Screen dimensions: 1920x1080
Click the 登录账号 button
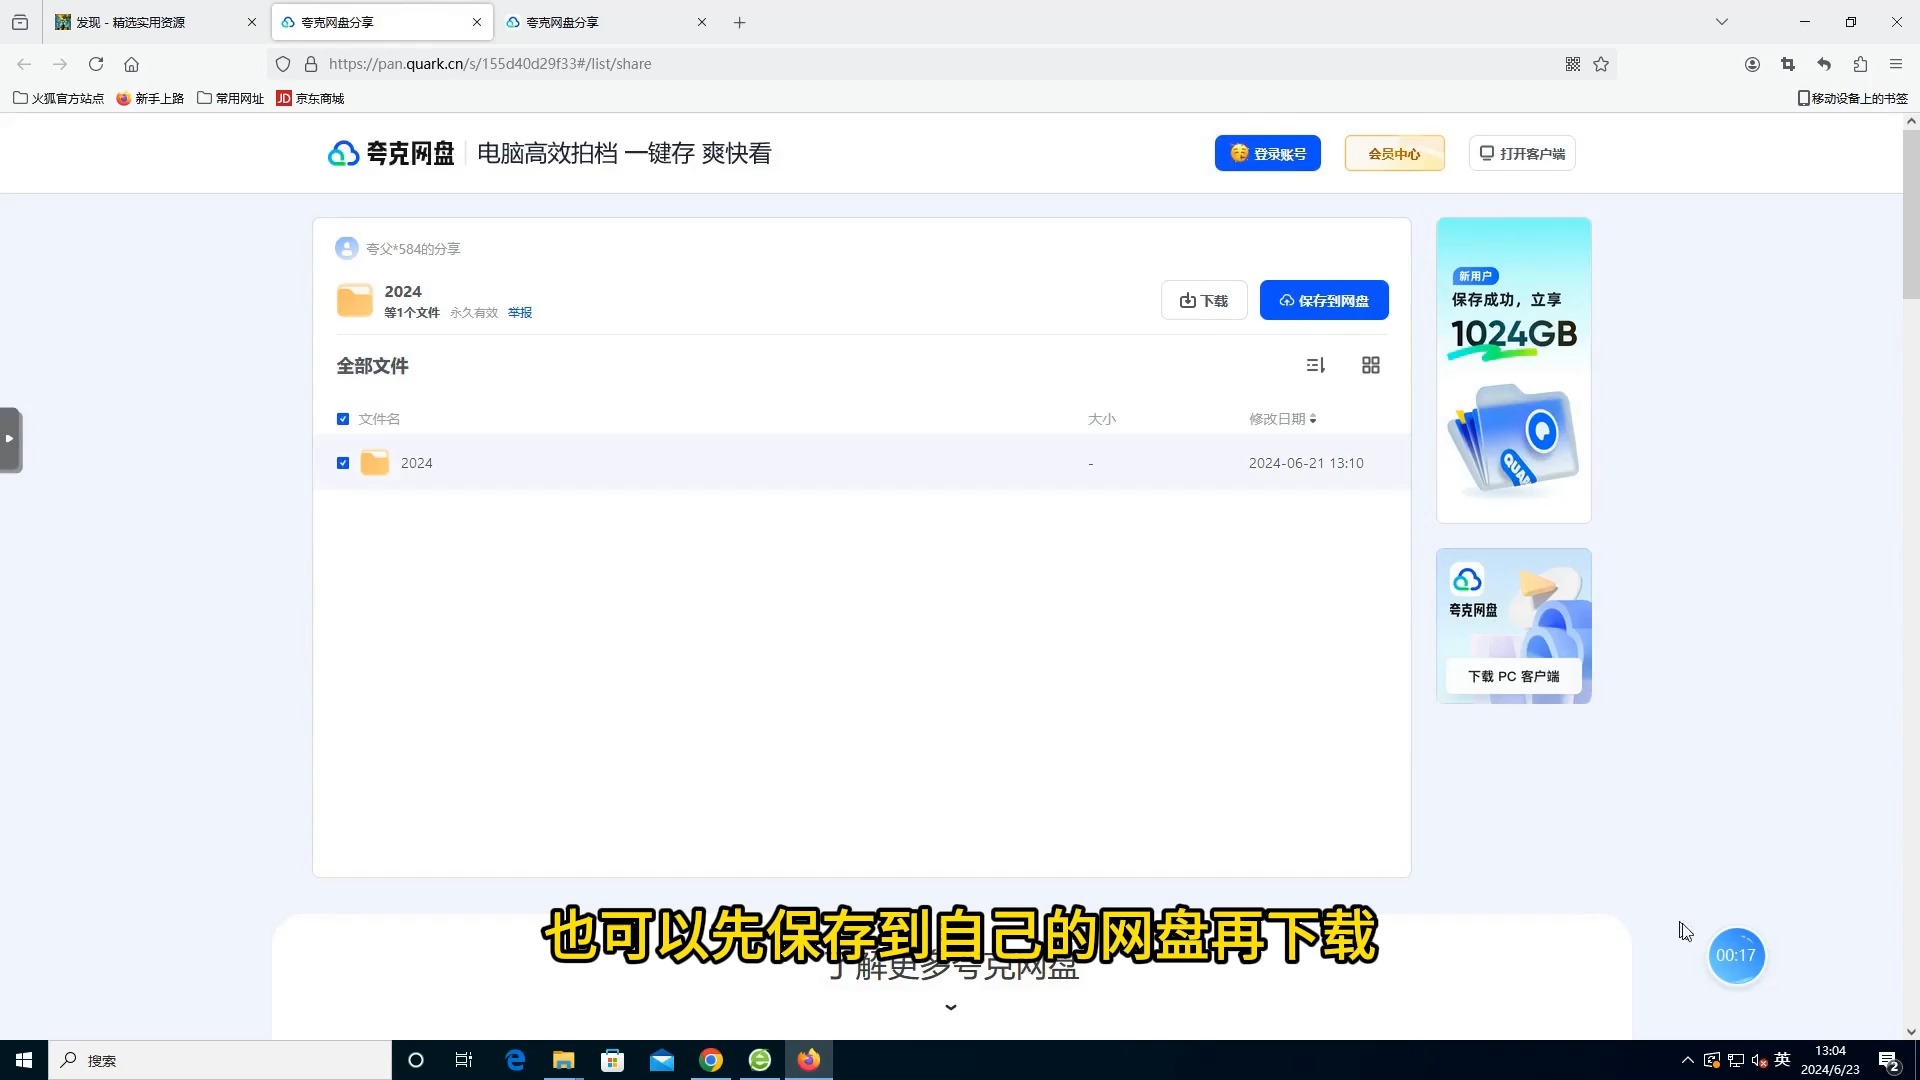click(x=1267, y=153)
